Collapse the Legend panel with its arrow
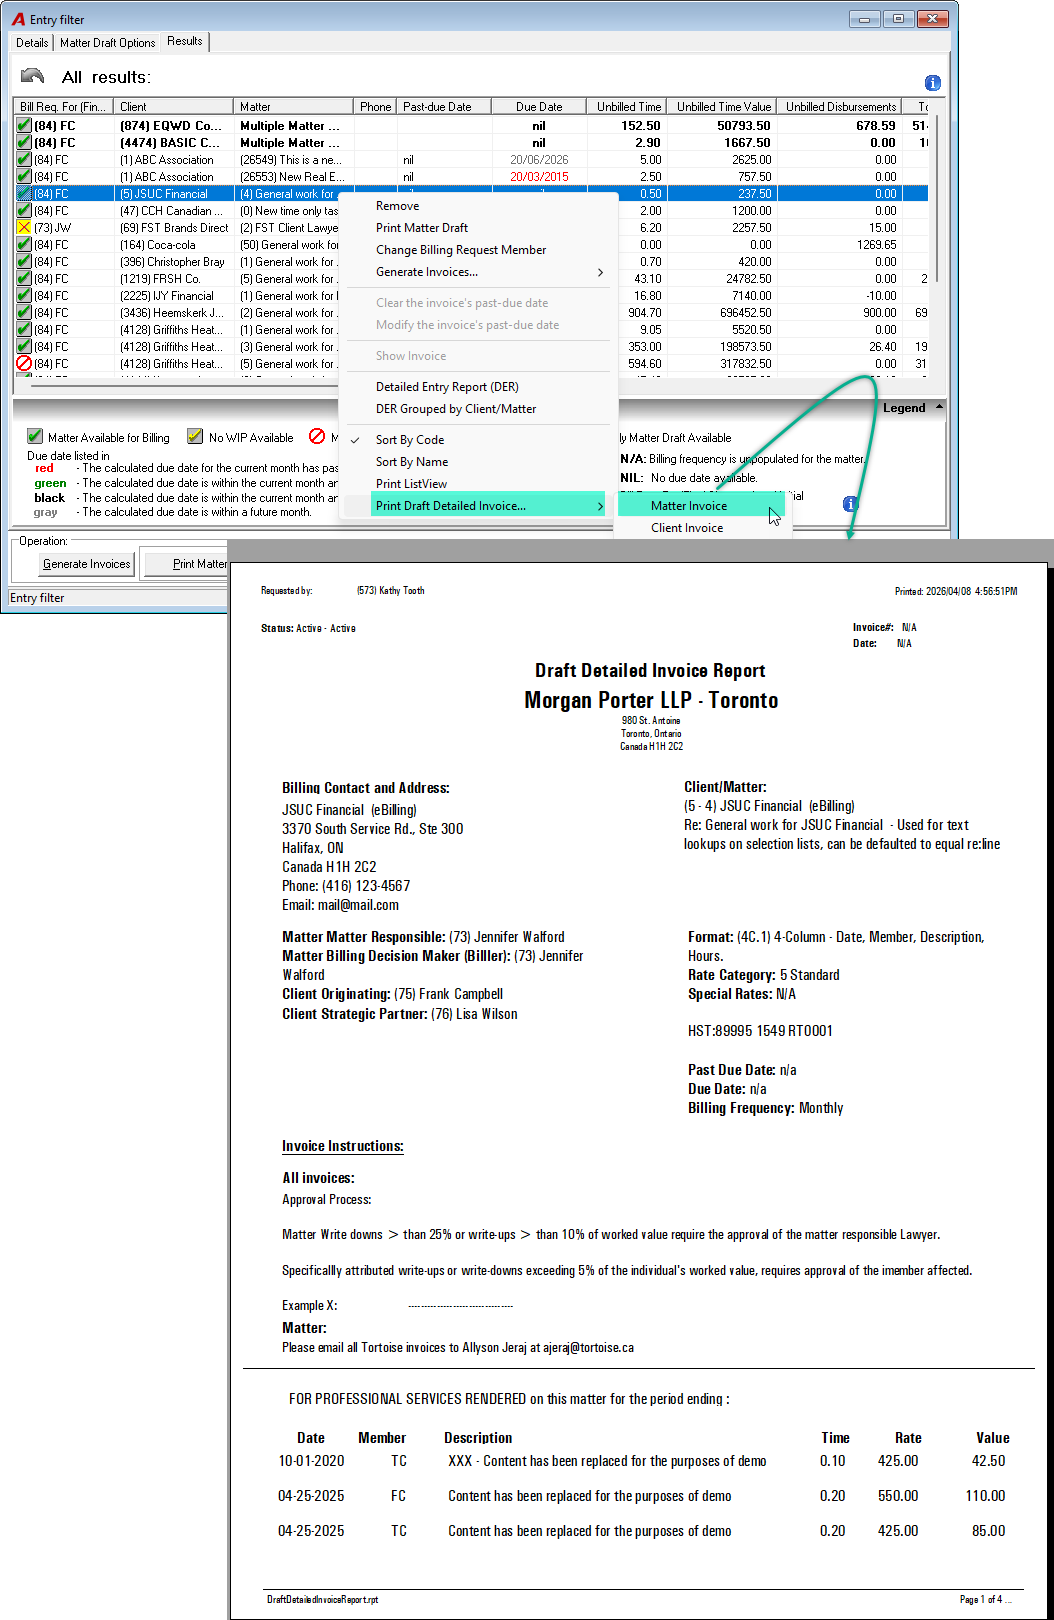Viewport: 1054px width, 1620px height. [x=939, y=407]
